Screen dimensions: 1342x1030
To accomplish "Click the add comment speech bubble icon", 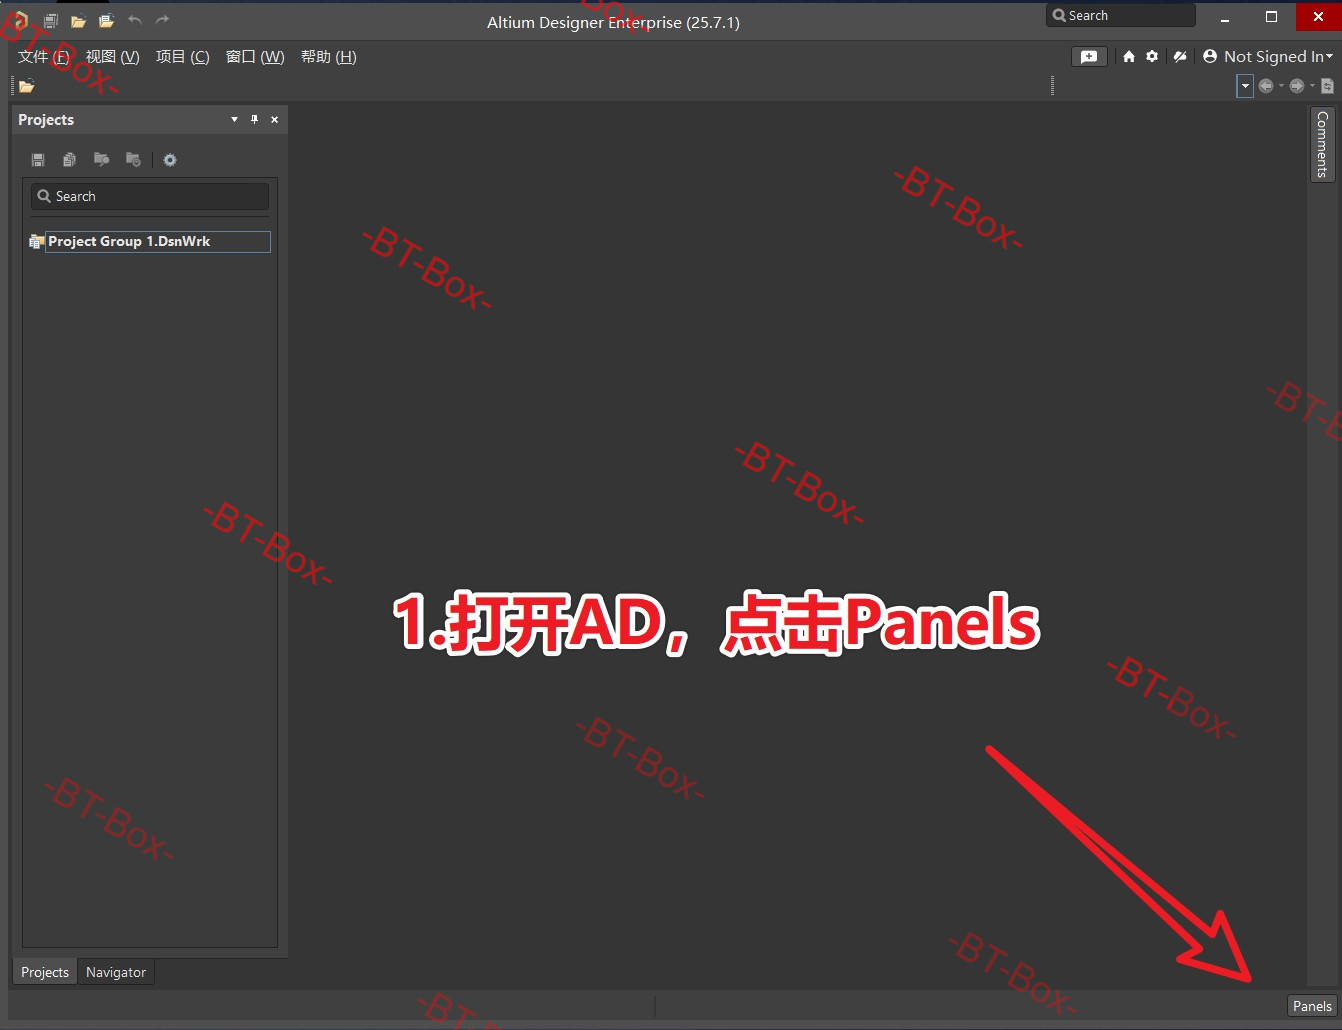I will pyautogui.click(x=1089, y=57).
